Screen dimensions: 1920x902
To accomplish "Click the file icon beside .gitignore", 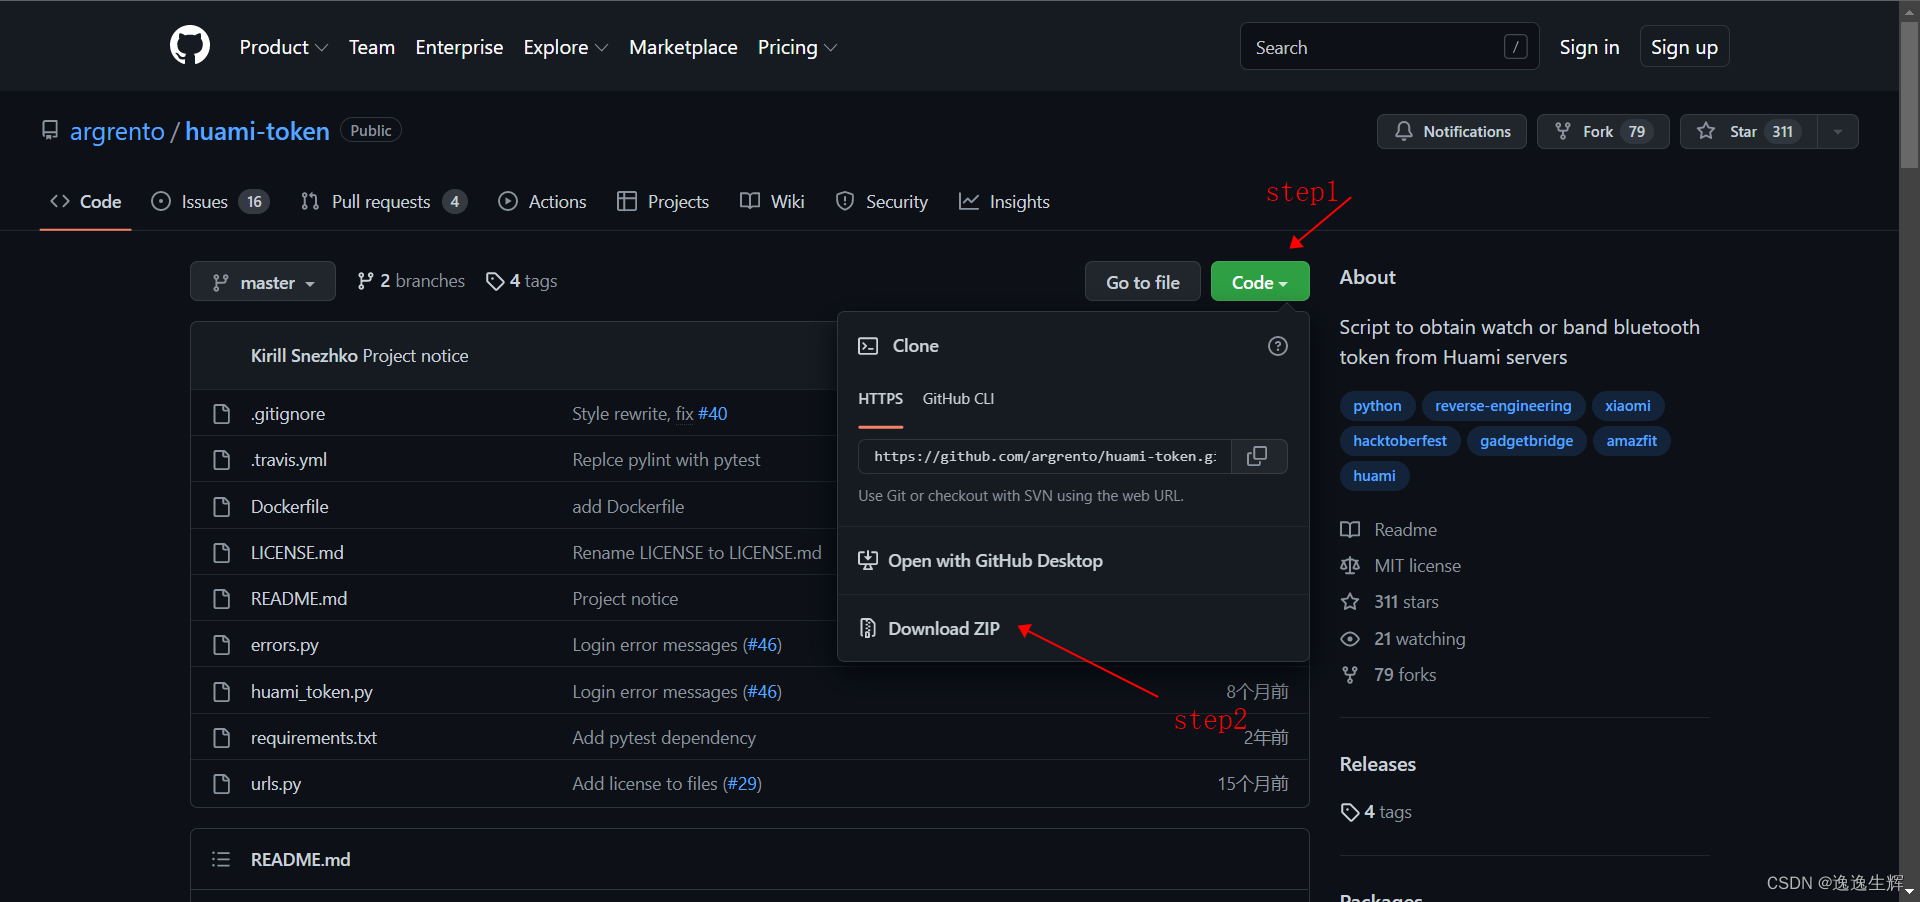I will coord(222,414).
